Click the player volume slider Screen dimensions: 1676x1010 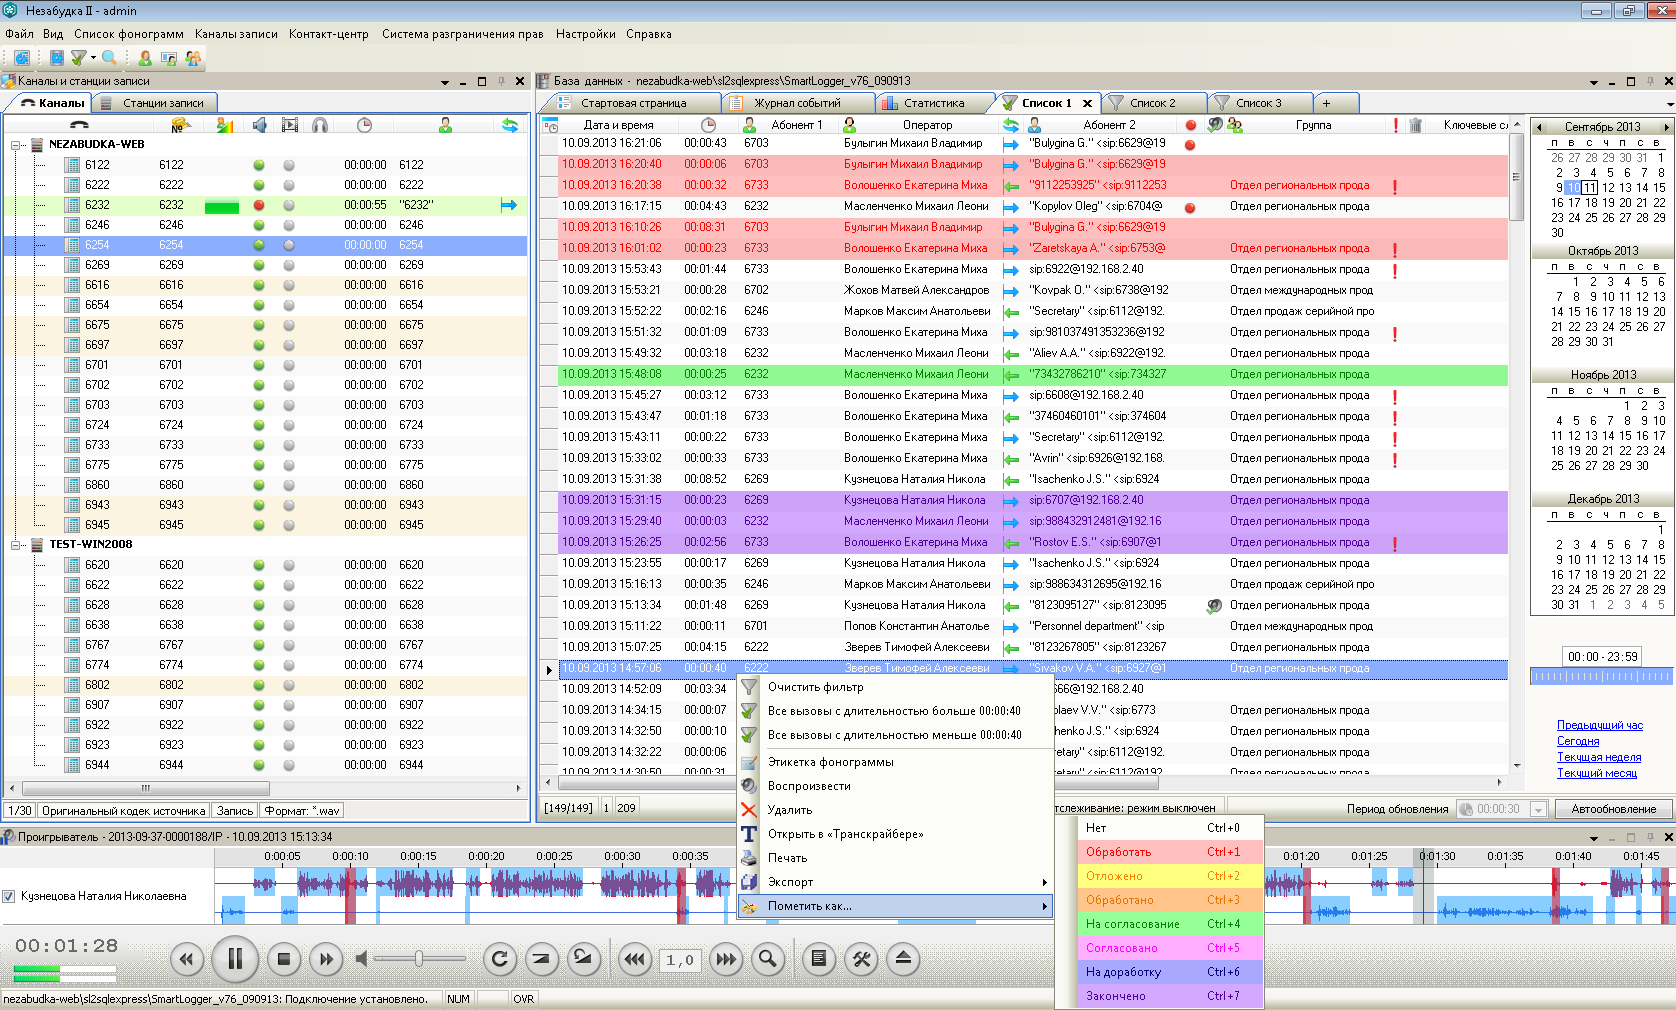tap(418, 959)
